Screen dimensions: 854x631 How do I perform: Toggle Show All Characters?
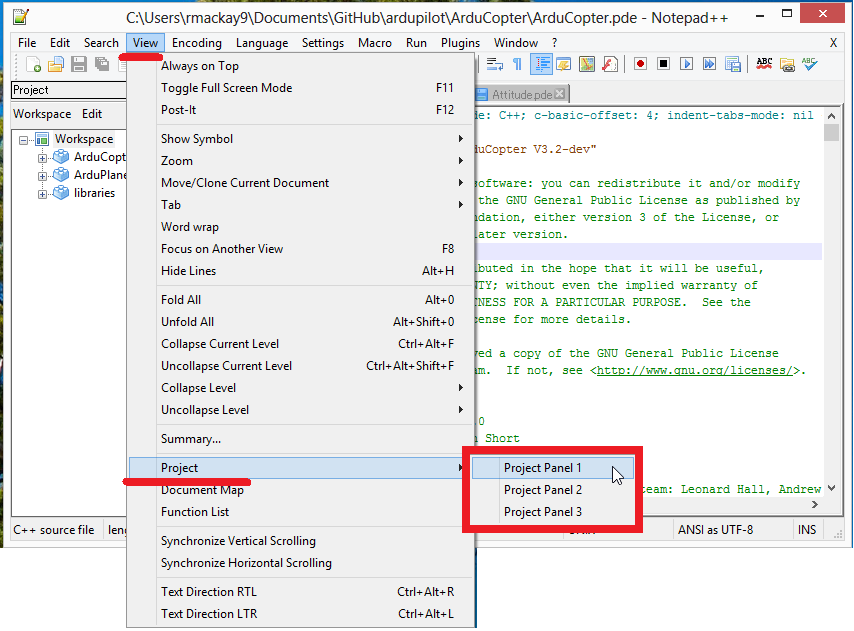[517, 63]
